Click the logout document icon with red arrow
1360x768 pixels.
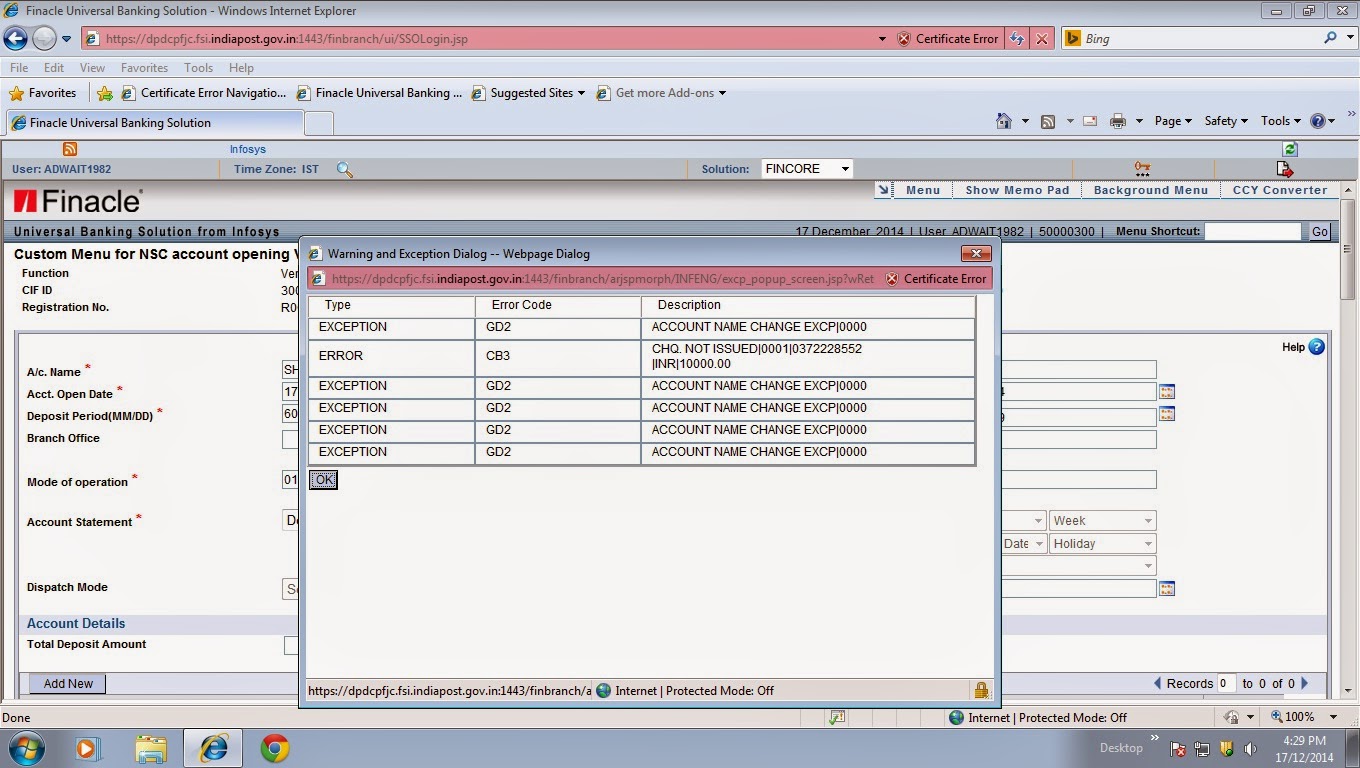pyautogui.click(x=1285, y=169)
